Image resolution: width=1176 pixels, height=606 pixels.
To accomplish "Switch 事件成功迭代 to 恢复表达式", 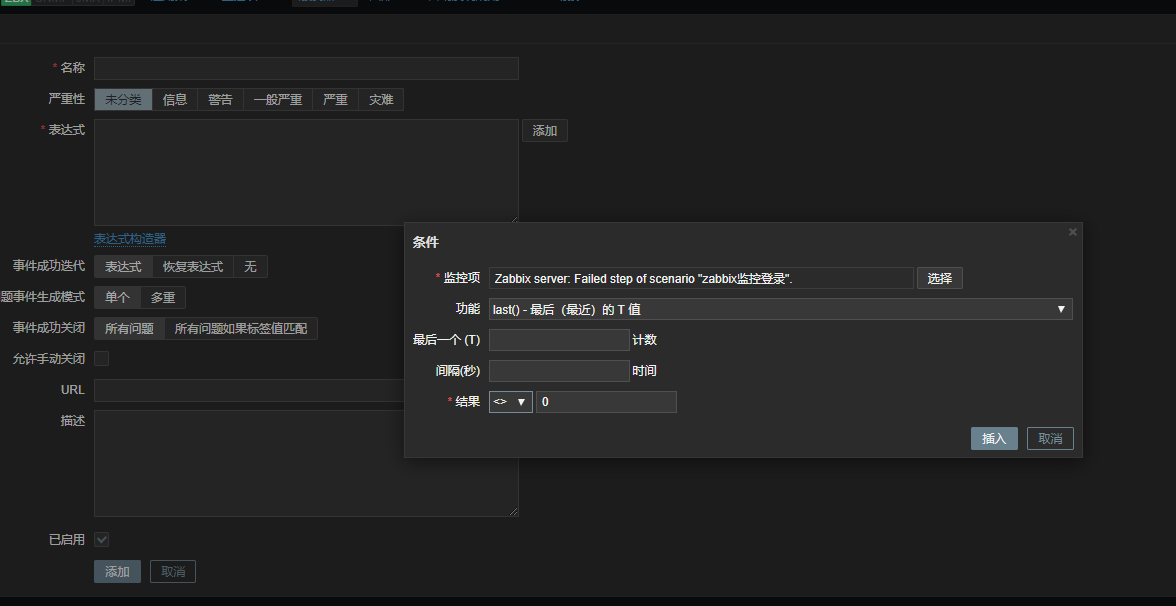I will point(193,267).
